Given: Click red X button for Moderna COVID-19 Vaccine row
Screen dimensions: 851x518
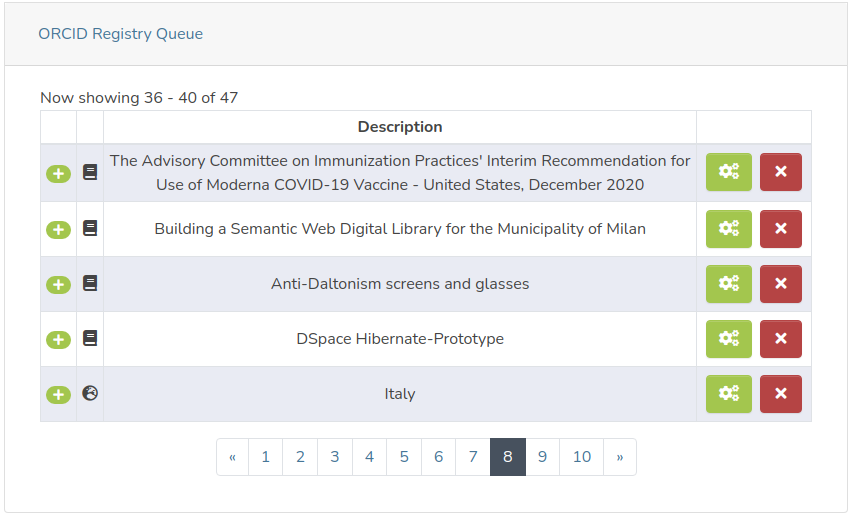Looking at the screenshot, I should [780, 172].
